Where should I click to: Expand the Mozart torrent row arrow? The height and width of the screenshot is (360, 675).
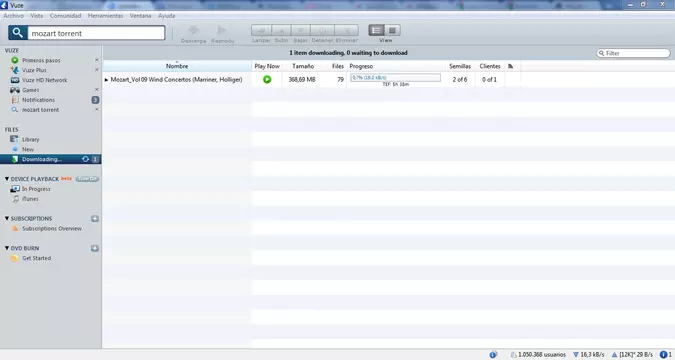(x=106, y=80)
